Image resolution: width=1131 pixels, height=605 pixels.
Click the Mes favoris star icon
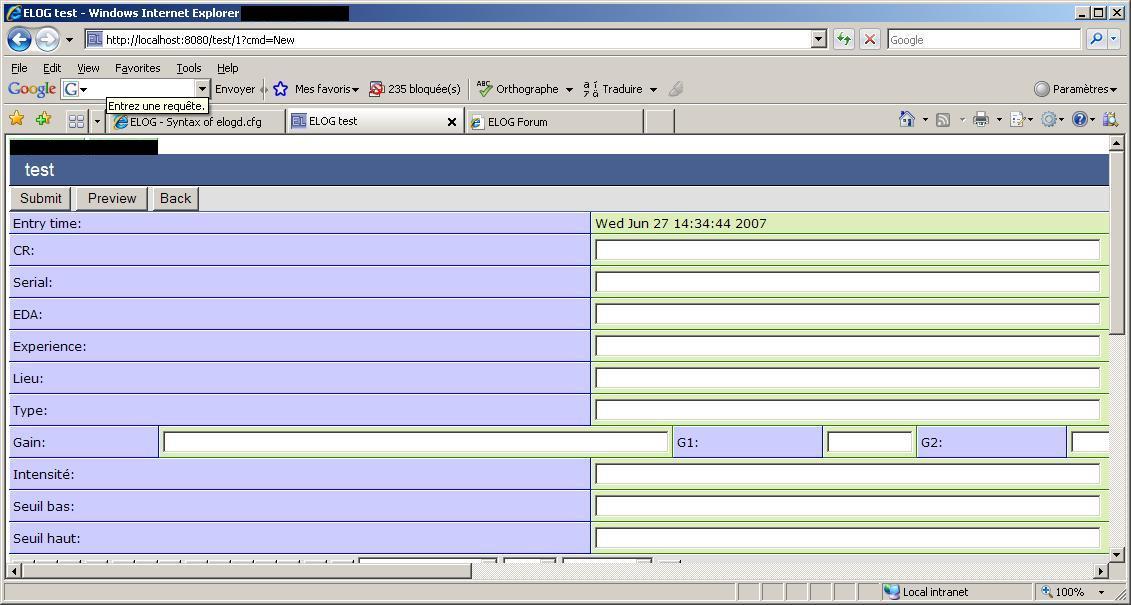tap(281, 89)
